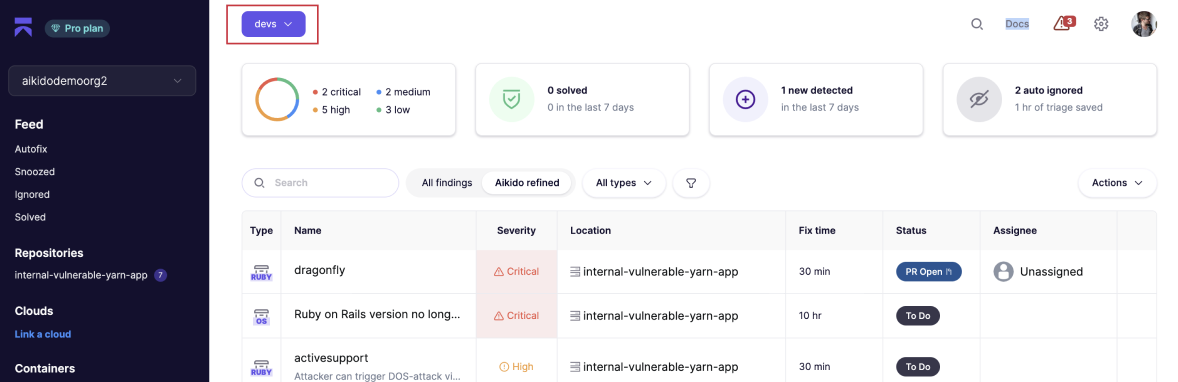Click the dragonfly row location internal-vulnerable-yarn-app

[x=654, y=271]
